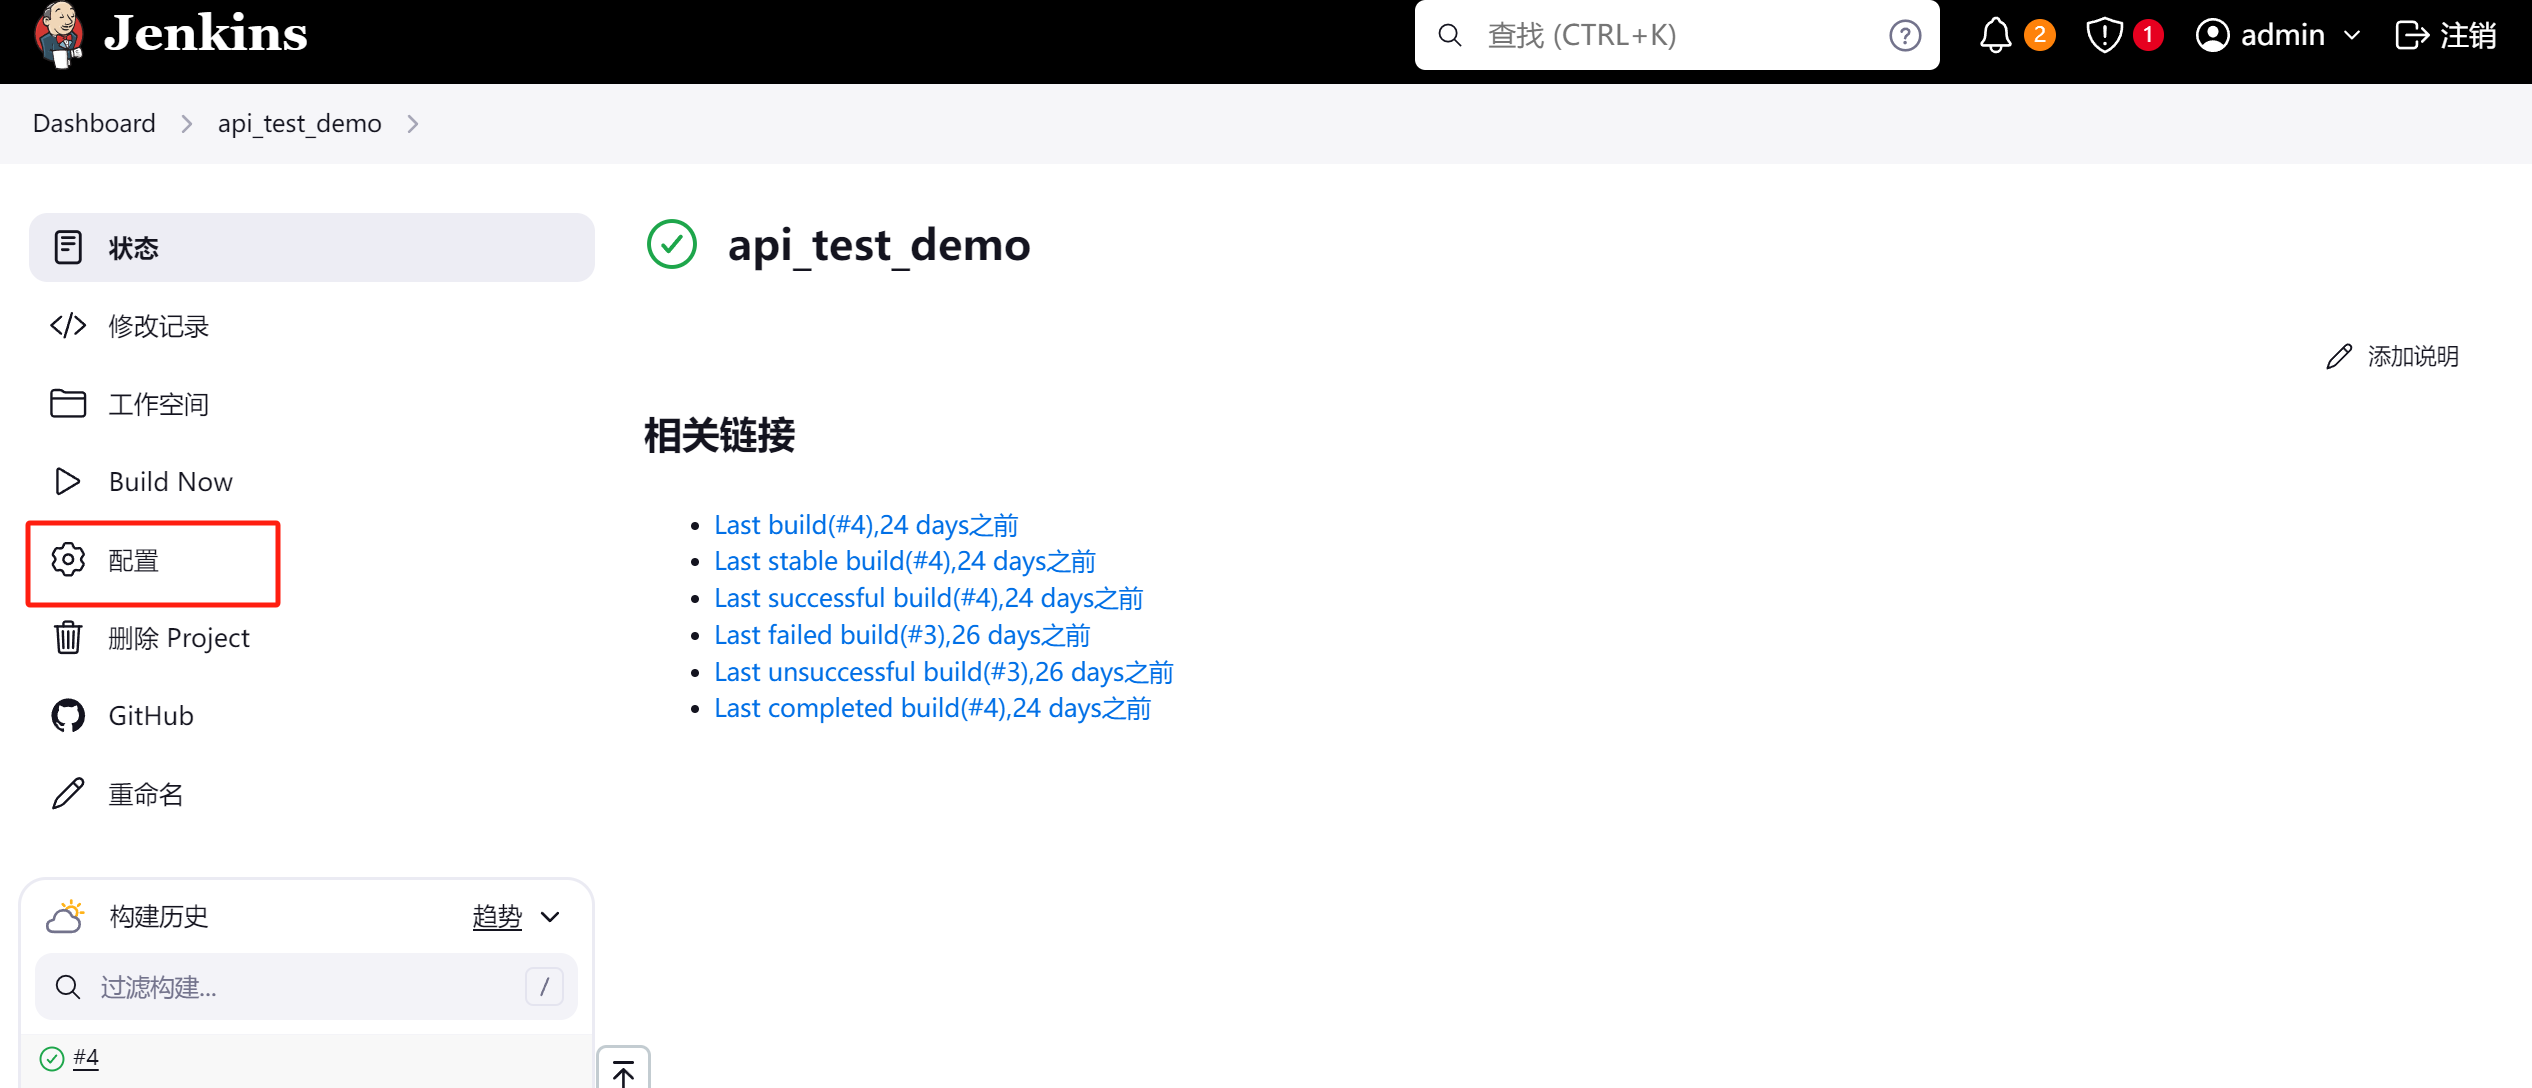
Task: Open the GitHub sidebar link
Action: click(151, 716)
